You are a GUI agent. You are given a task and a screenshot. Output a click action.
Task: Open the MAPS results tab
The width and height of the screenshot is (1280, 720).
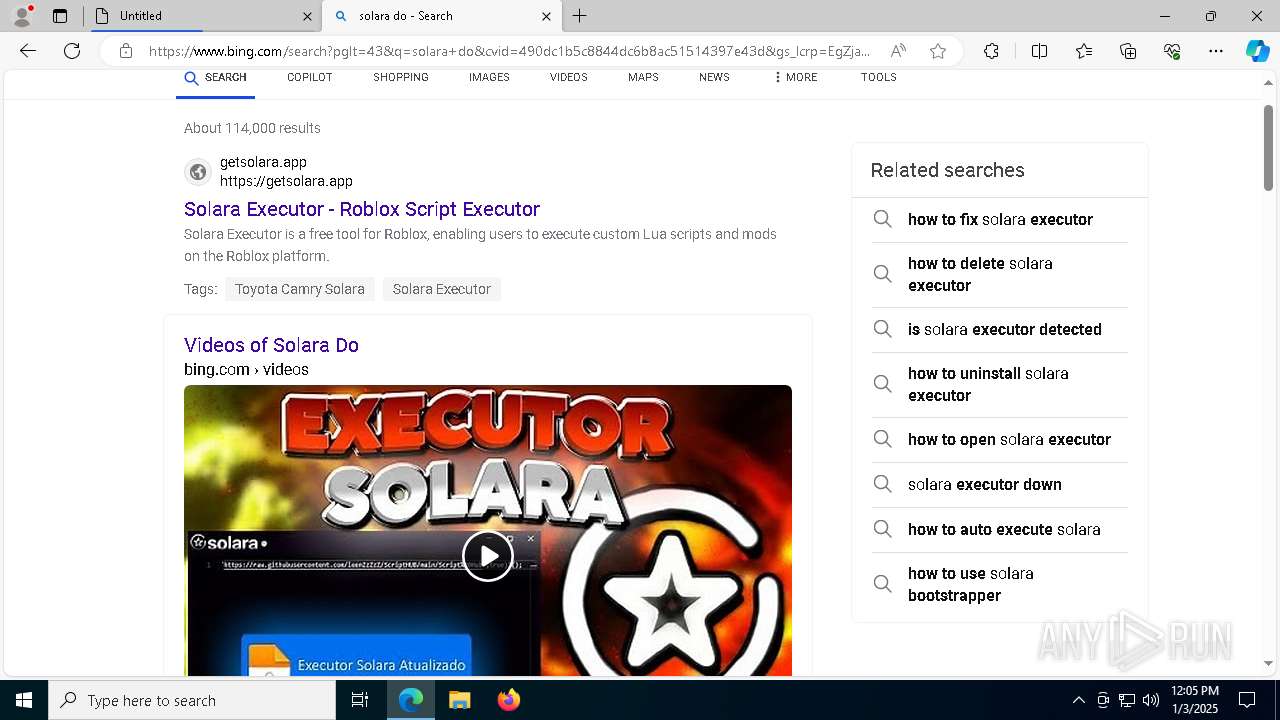[643, 78]
